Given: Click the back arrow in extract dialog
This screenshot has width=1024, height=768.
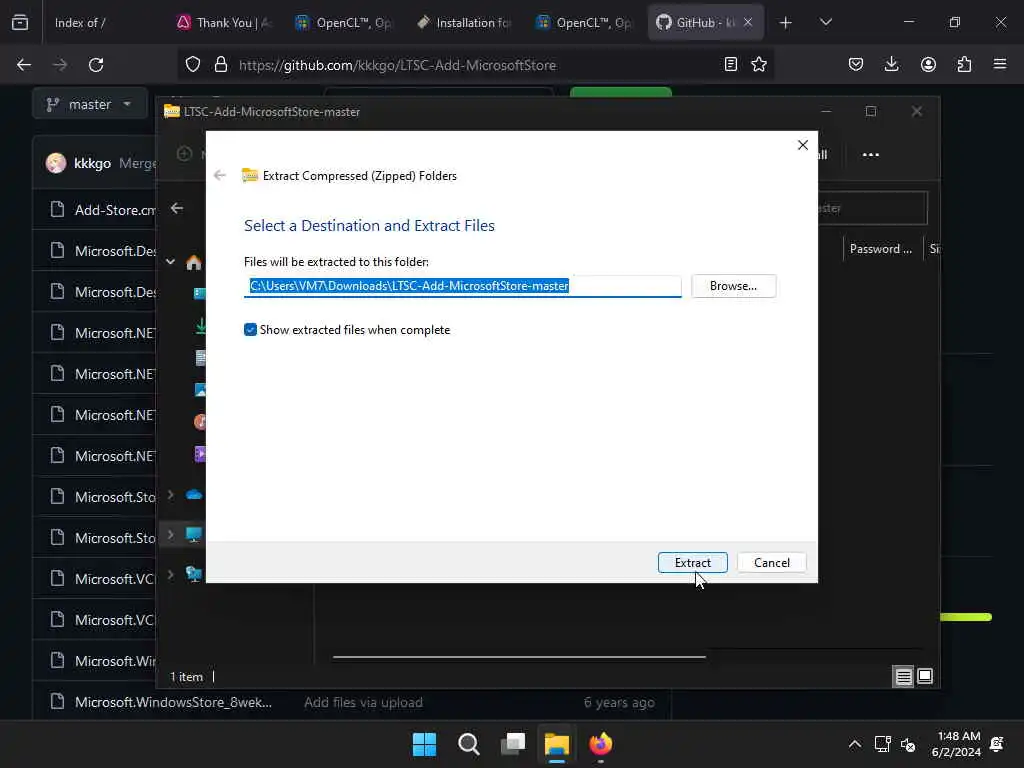Looking at the screenshot, I should tap(220, 175).
